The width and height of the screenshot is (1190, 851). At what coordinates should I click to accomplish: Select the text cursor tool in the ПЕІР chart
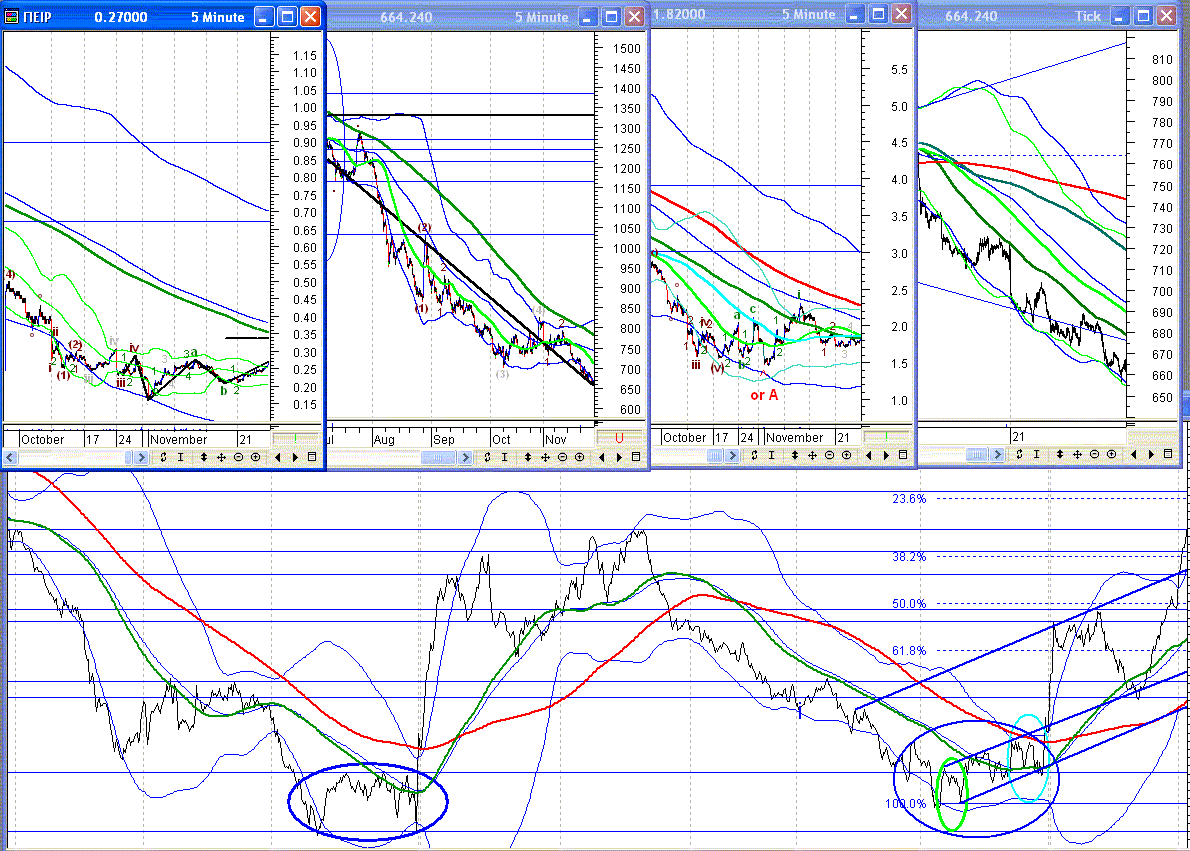pos(181,457)
